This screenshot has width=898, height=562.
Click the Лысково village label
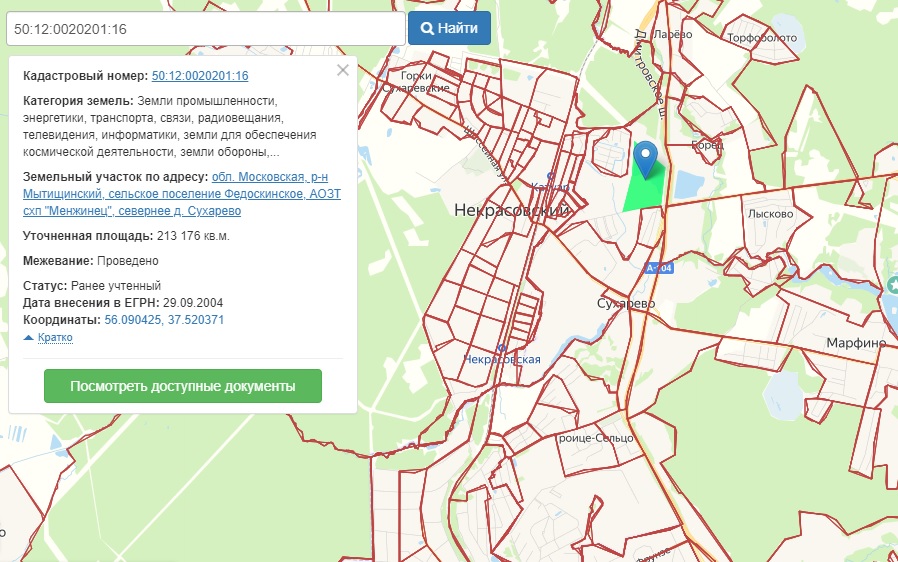[770, 214]
